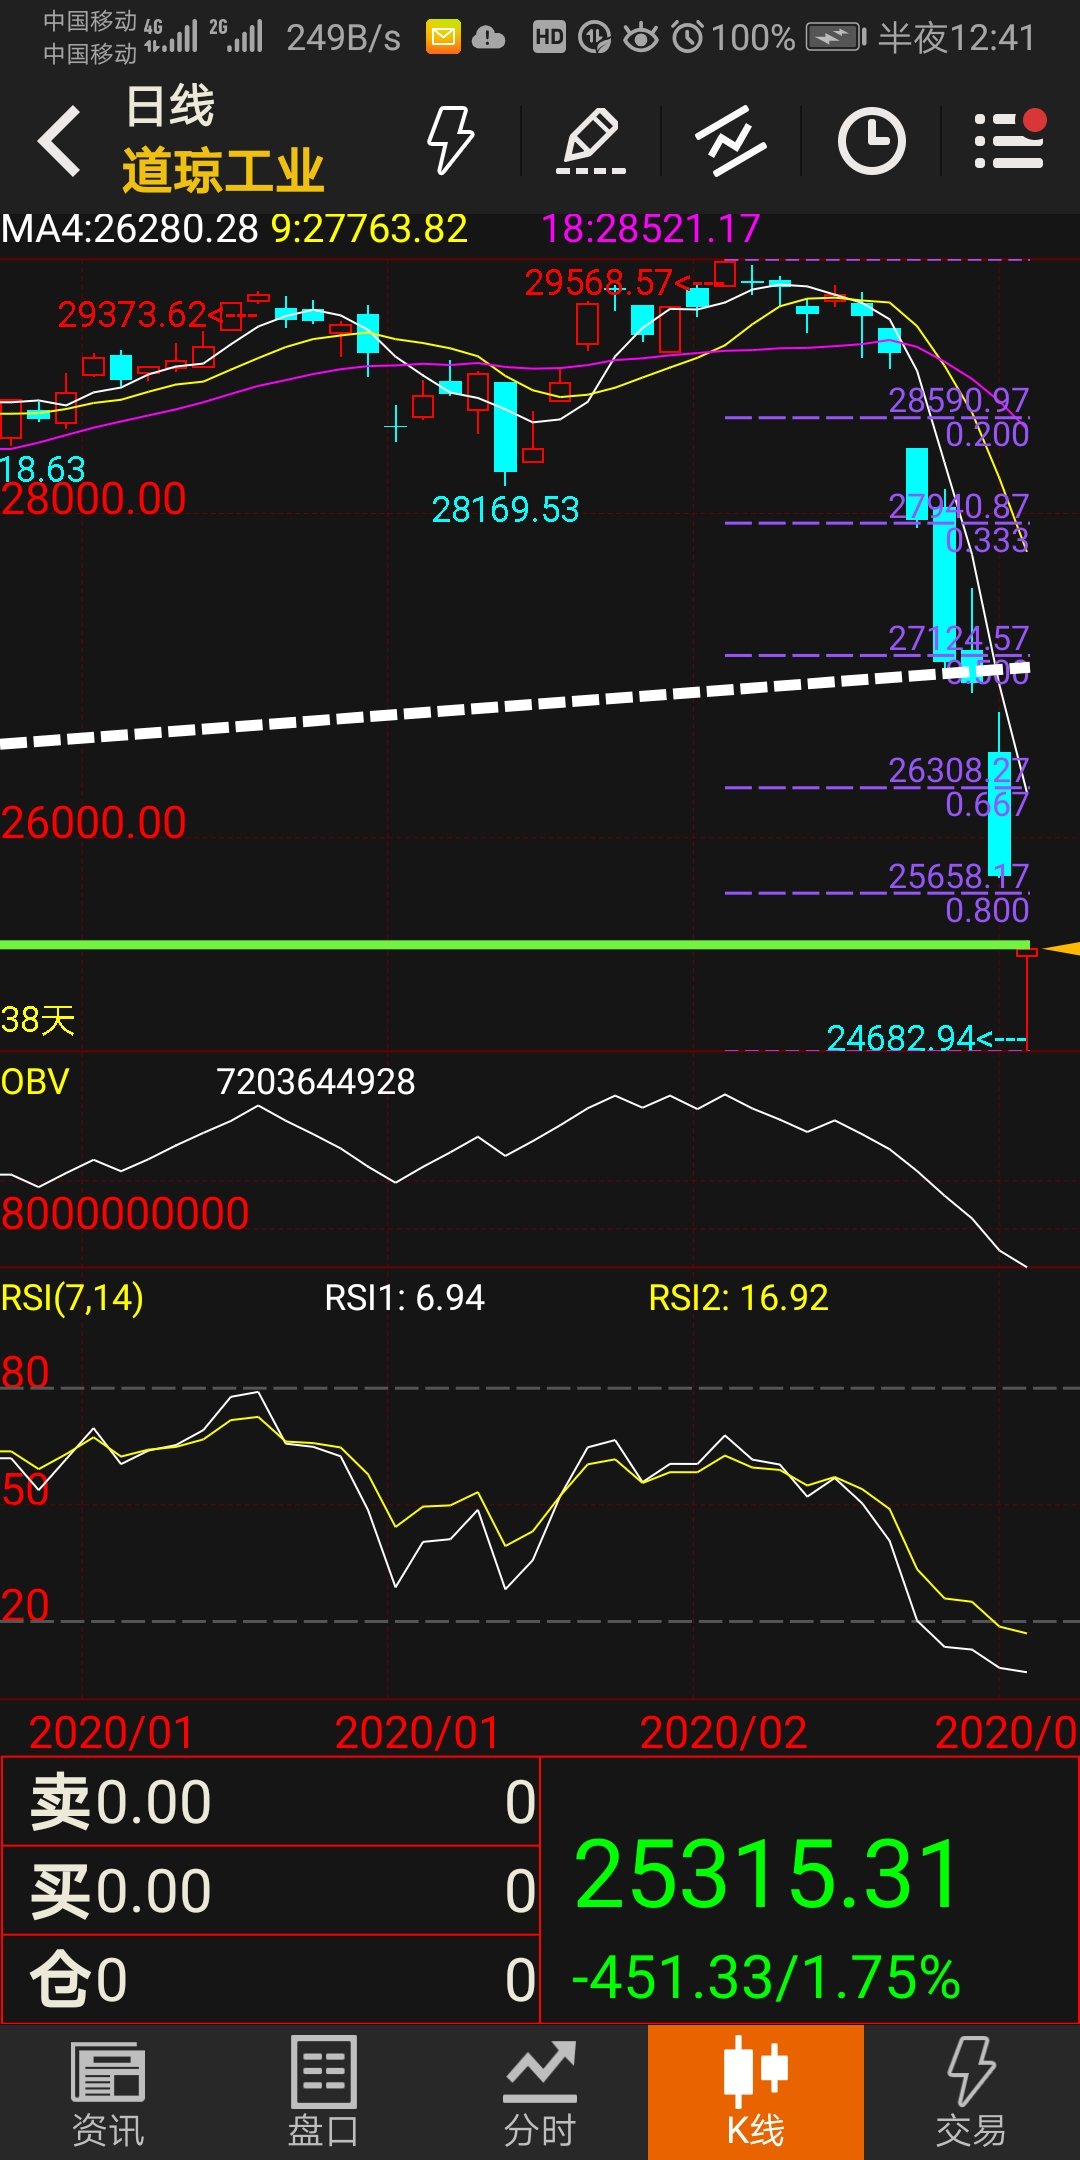Tap the 38天 day count label

point(38,1020)
